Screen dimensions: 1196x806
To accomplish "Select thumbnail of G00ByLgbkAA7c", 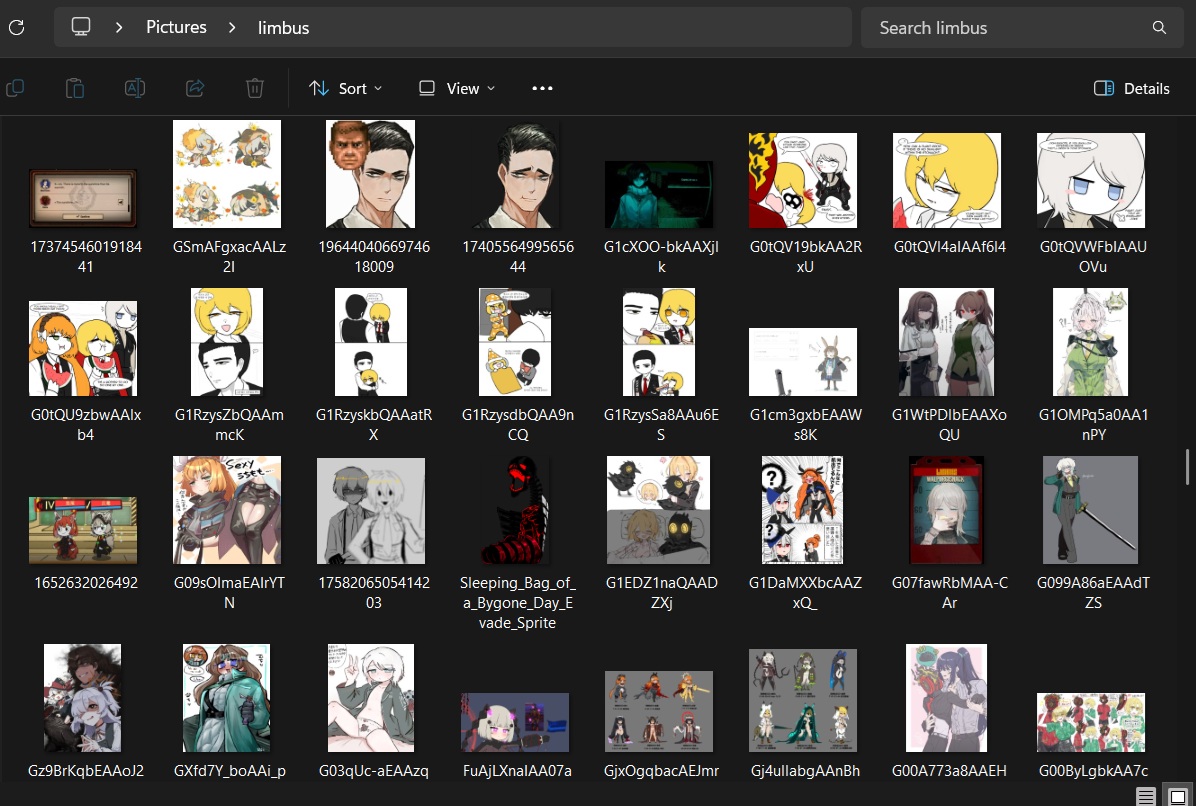I will click(x=1091, y=722).
